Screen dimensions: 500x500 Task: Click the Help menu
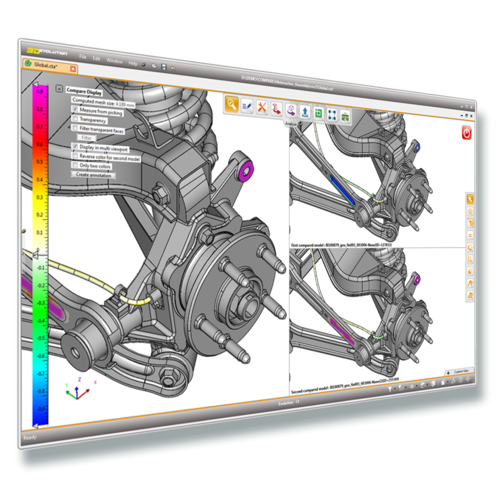click(x=133, y=63)
